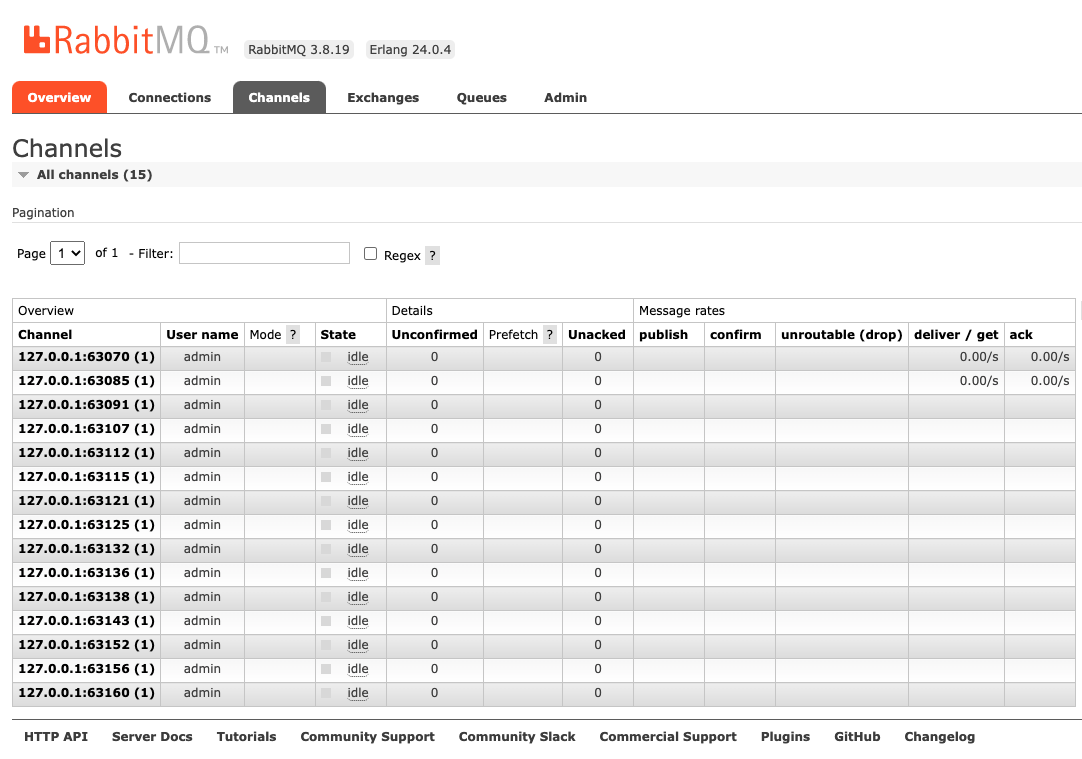1082x759 pixels.
Task: Open the Community Slack link
Action: tap(517, 736)
